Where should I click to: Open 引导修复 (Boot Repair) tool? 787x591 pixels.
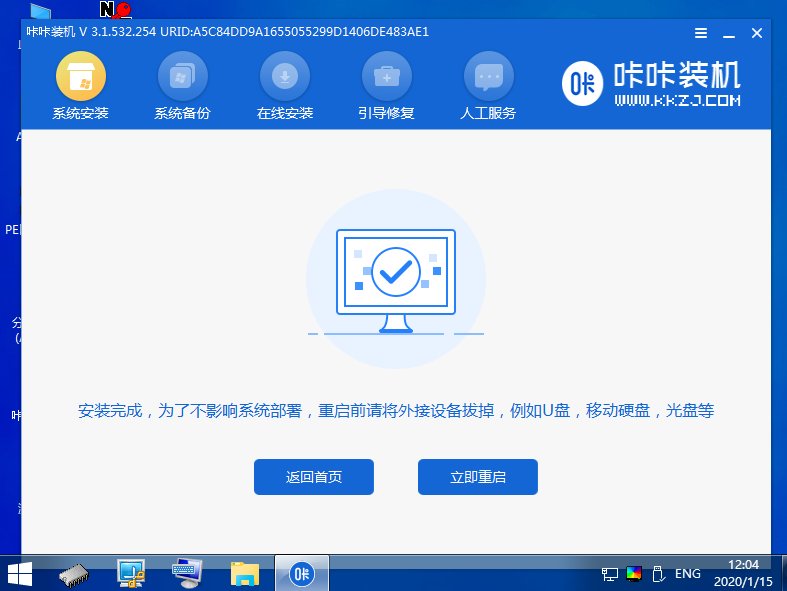[386, 86]
